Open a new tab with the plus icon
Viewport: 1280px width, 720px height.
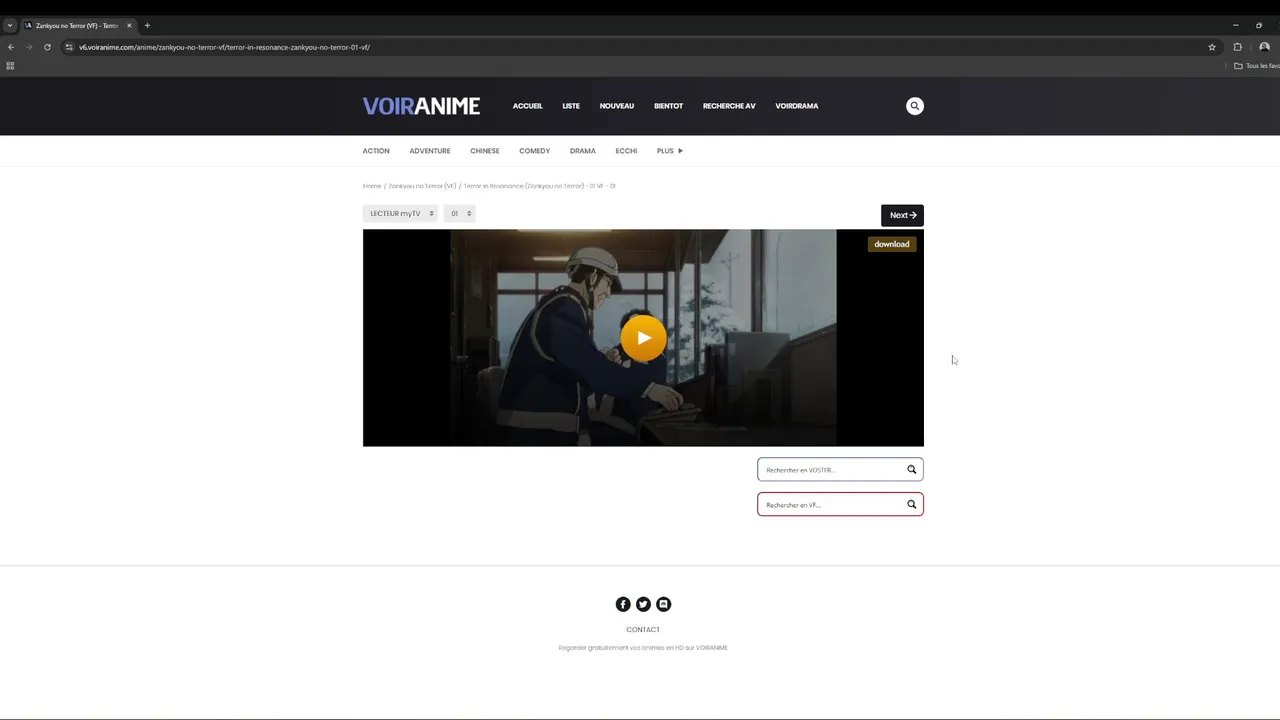tap(147, 25)
